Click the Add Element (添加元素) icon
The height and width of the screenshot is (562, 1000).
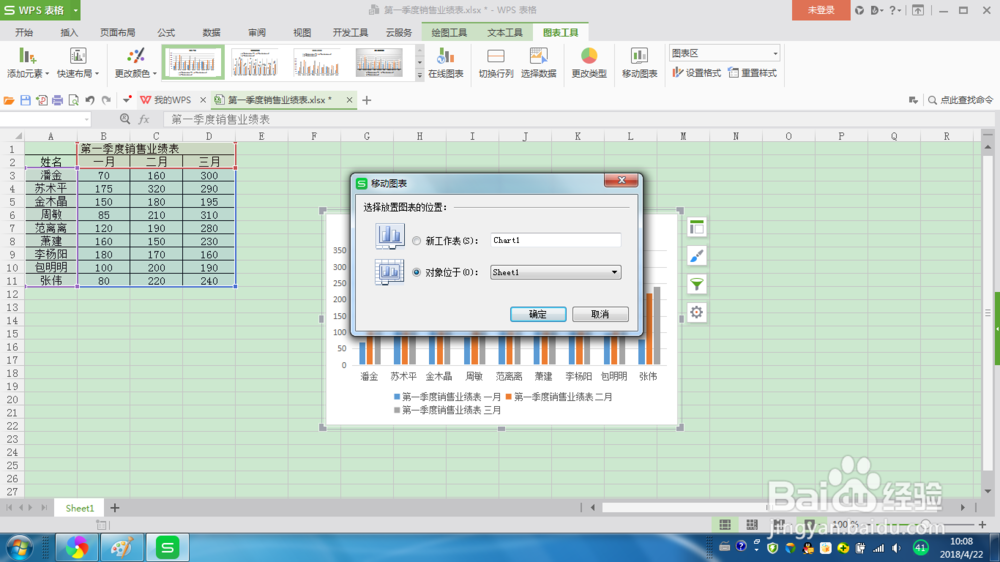pyautogui.click(x=27, y=56)
